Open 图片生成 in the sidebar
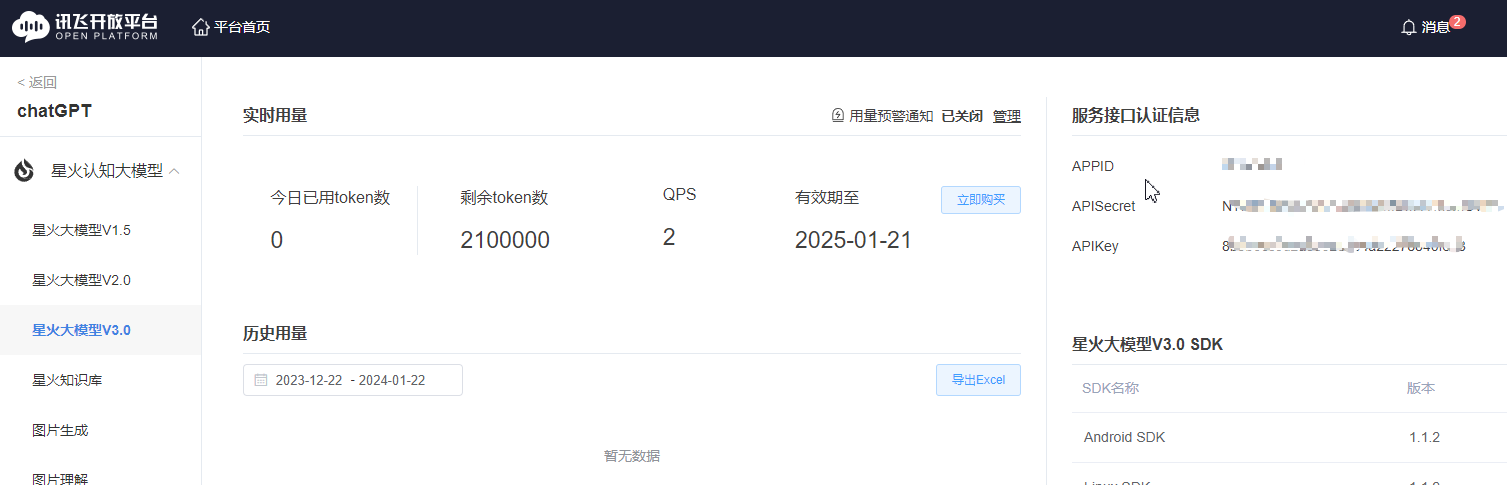1507x485 pixels. click(x=100, y=430)
